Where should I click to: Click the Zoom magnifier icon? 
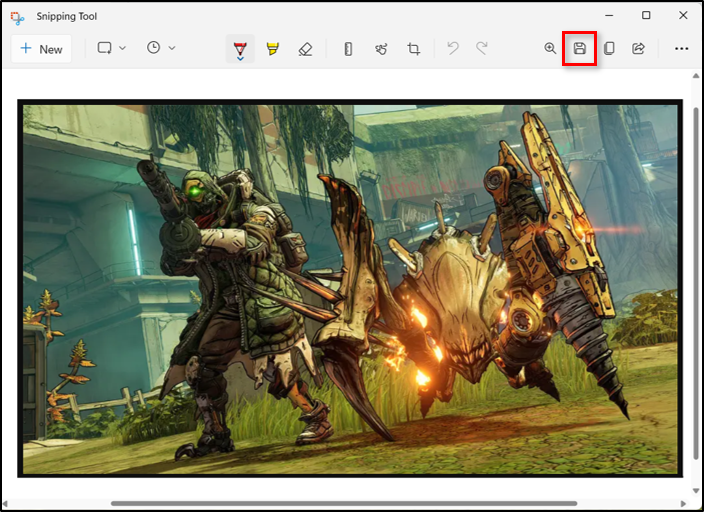tap(550, 48)
